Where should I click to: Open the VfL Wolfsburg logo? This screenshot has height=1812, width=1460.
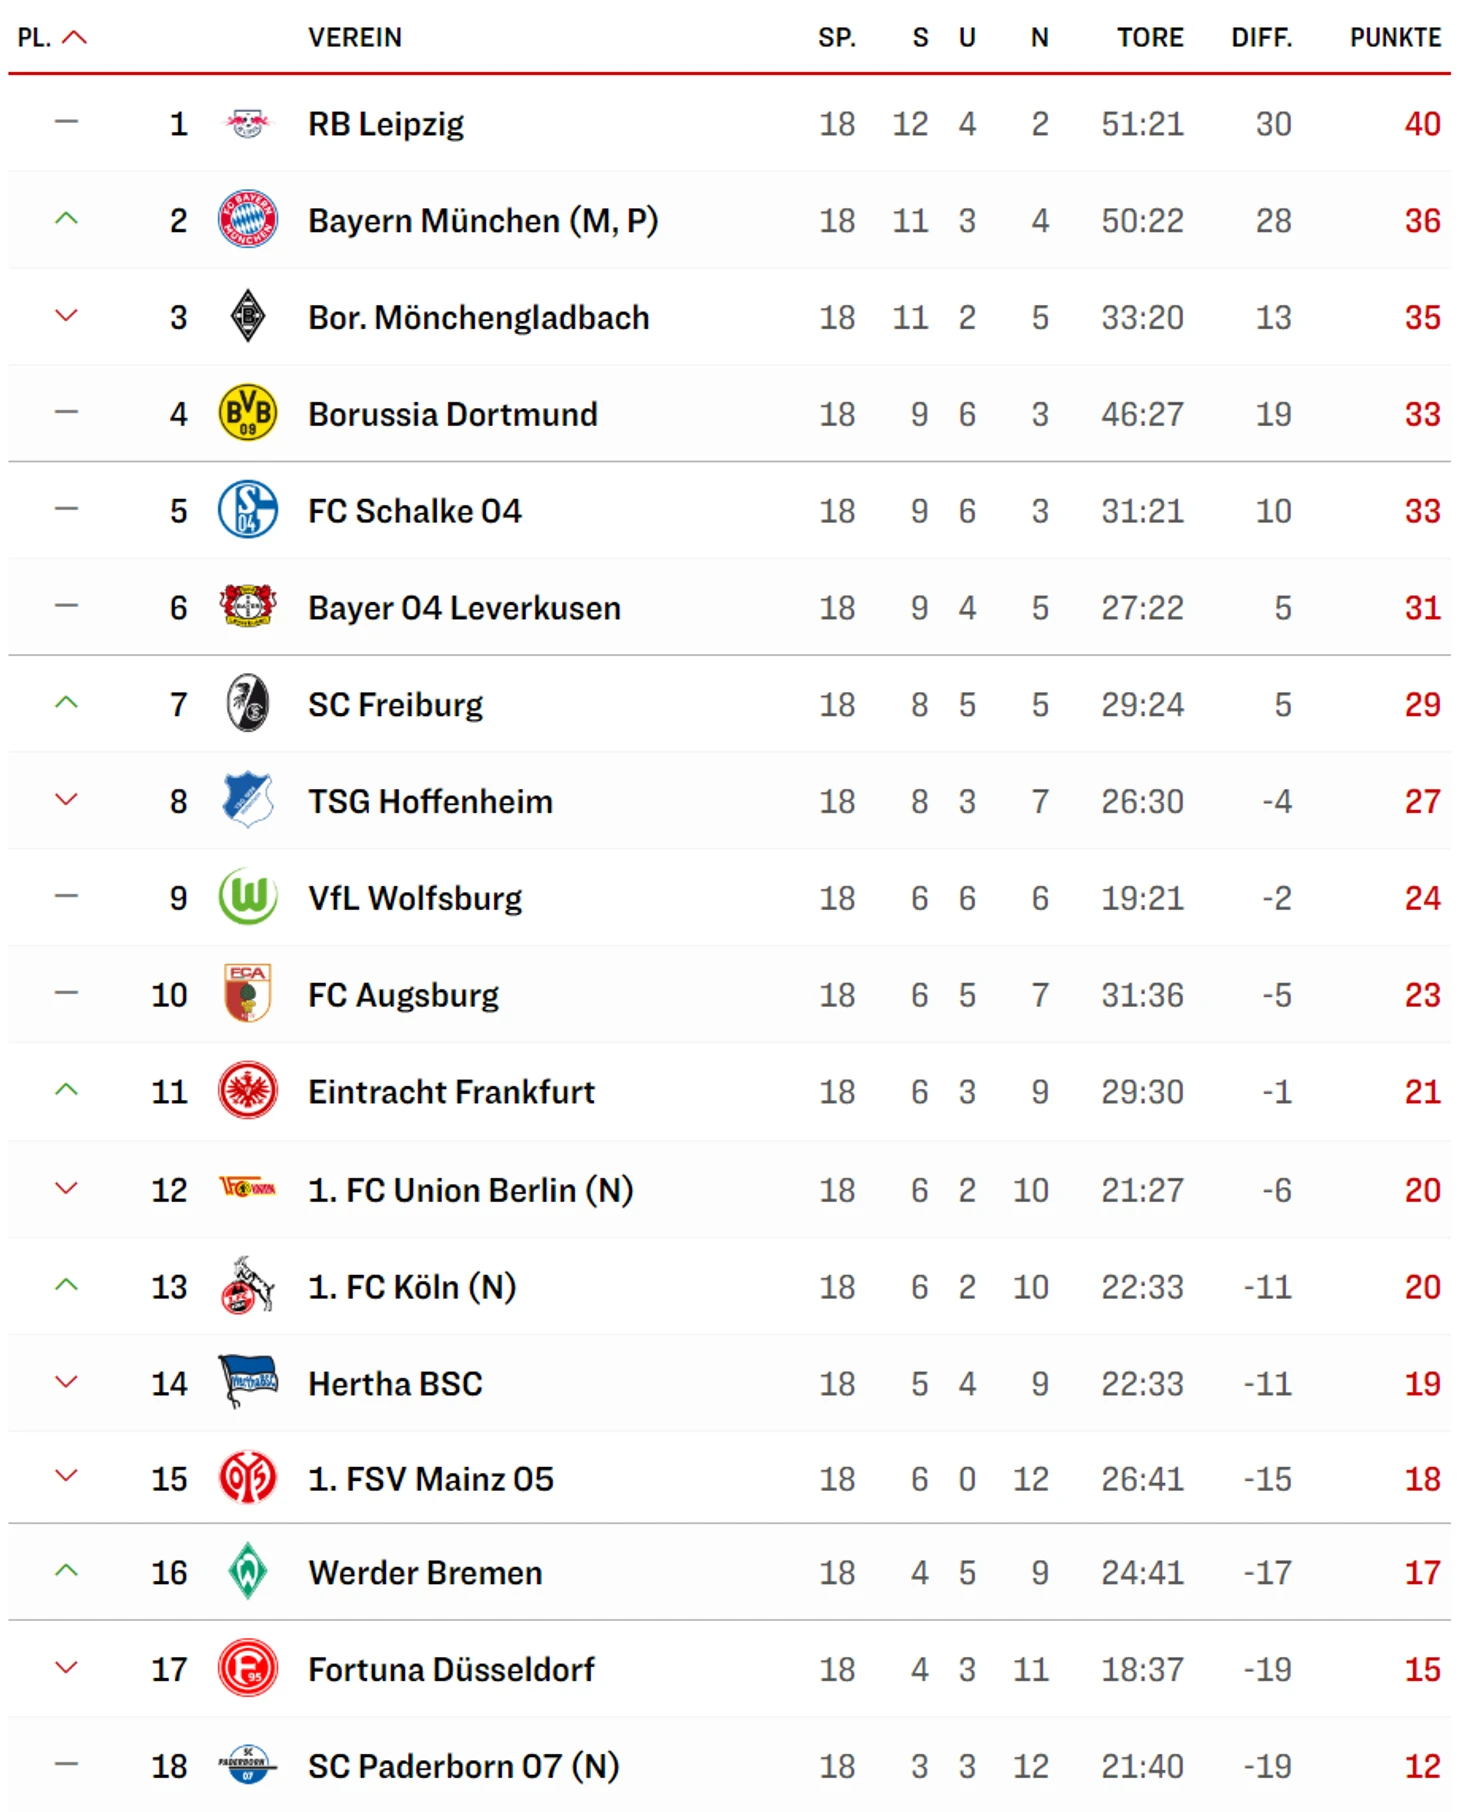[x=247, y=897]
